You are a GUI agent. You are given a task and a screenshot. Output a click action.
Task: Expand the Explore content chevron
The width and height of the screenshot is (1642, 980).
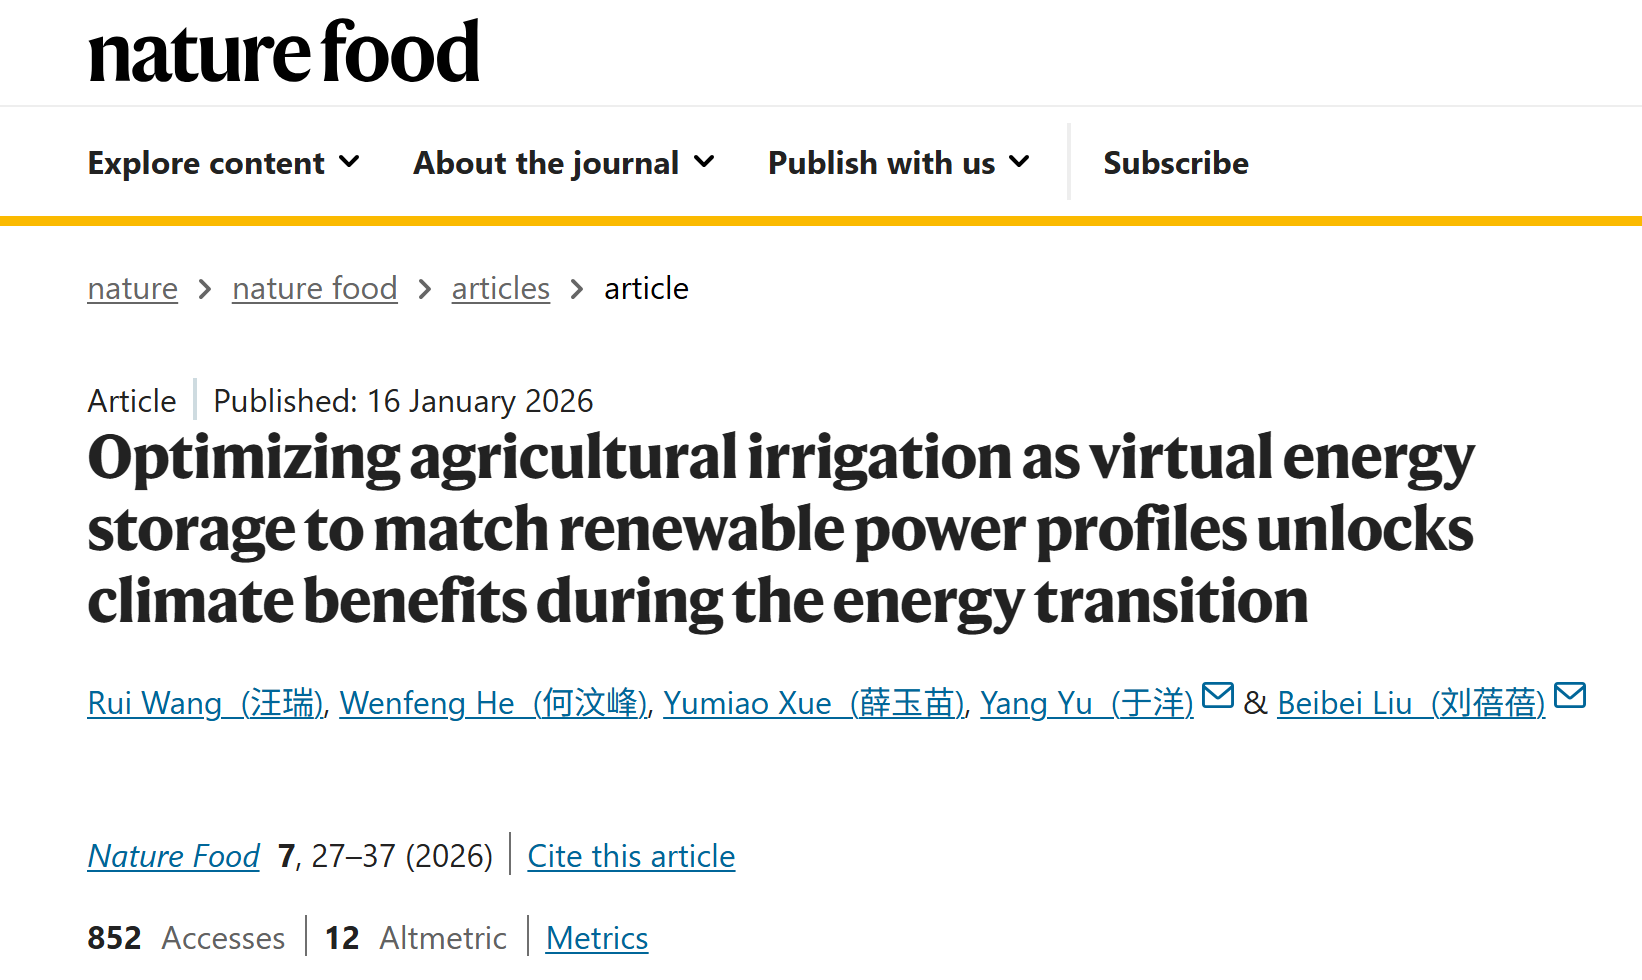point(349,162)
